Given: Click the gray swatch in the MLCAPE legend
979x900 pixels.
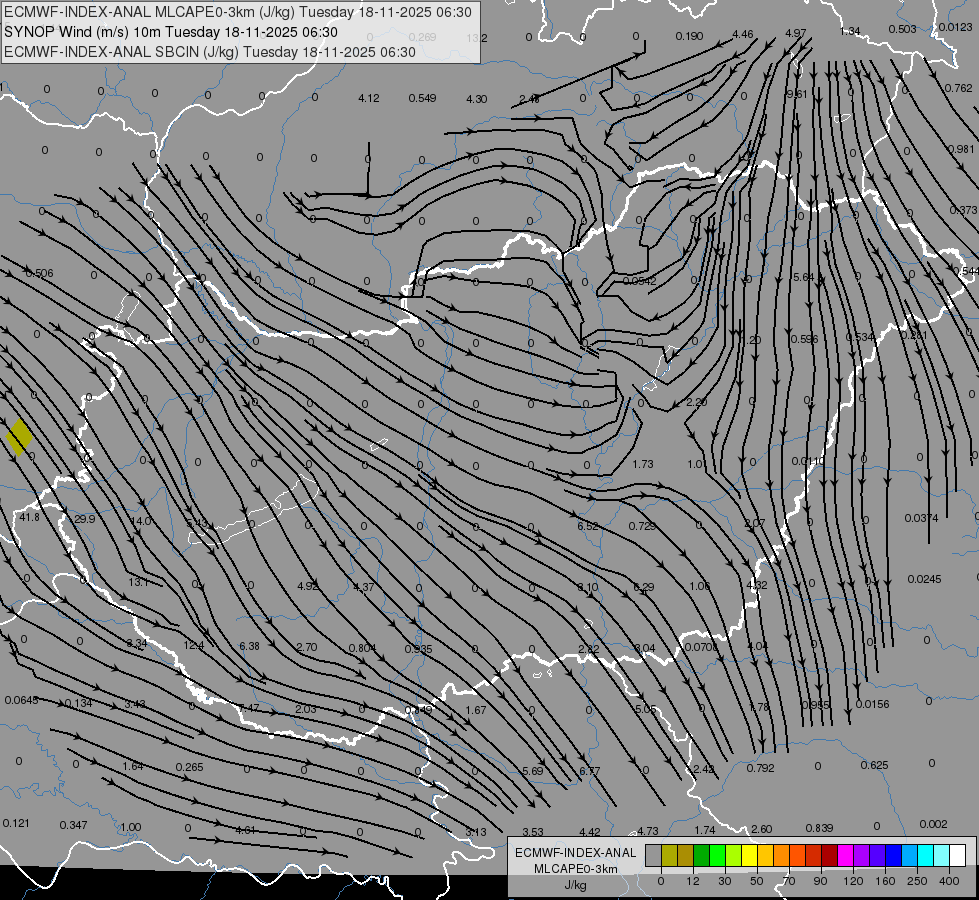Looking at the screenshot, I should [654, 855].
